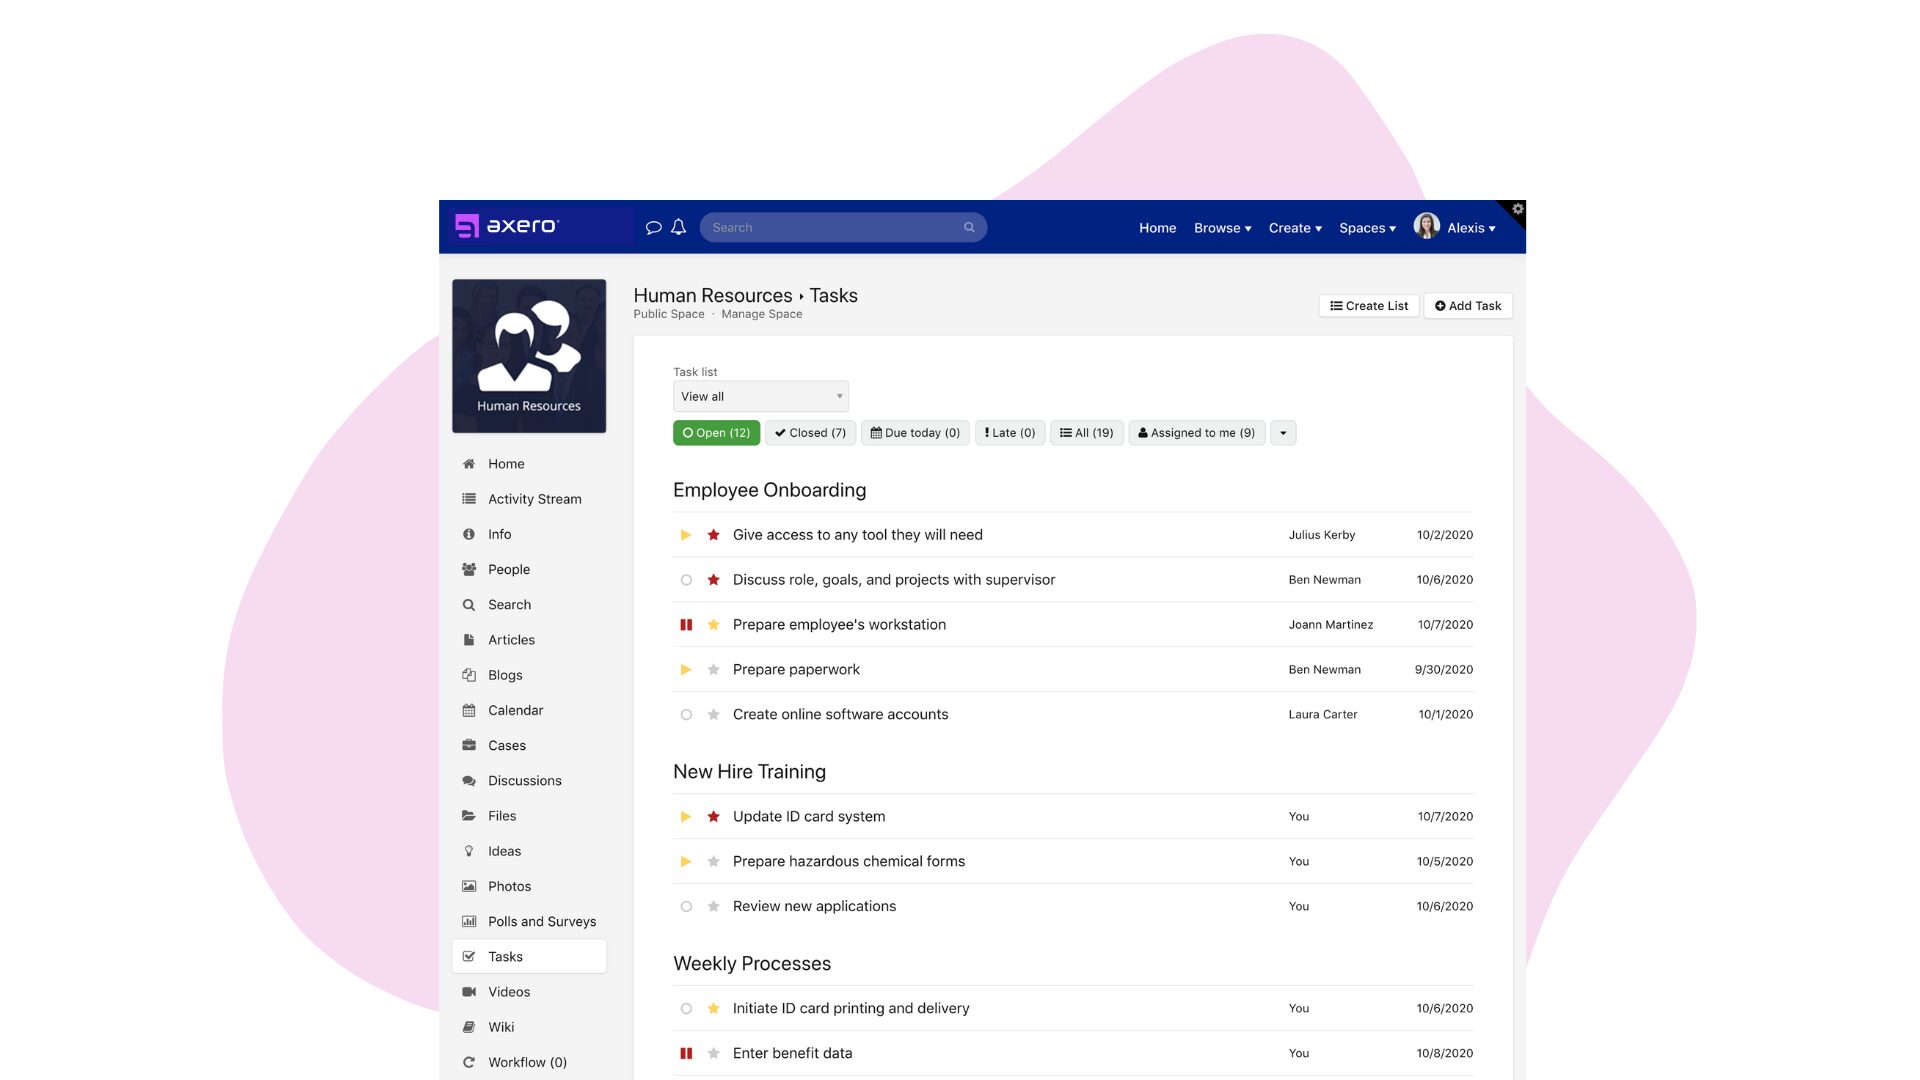
Task: Open the chat messages bubble icon
Action: tap(653, 228)
